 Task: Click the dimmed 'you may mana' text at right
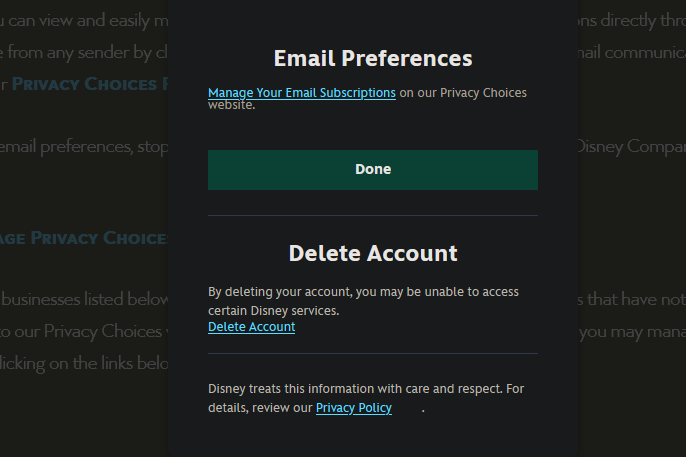pyautogui.click(x=632, y=331)
